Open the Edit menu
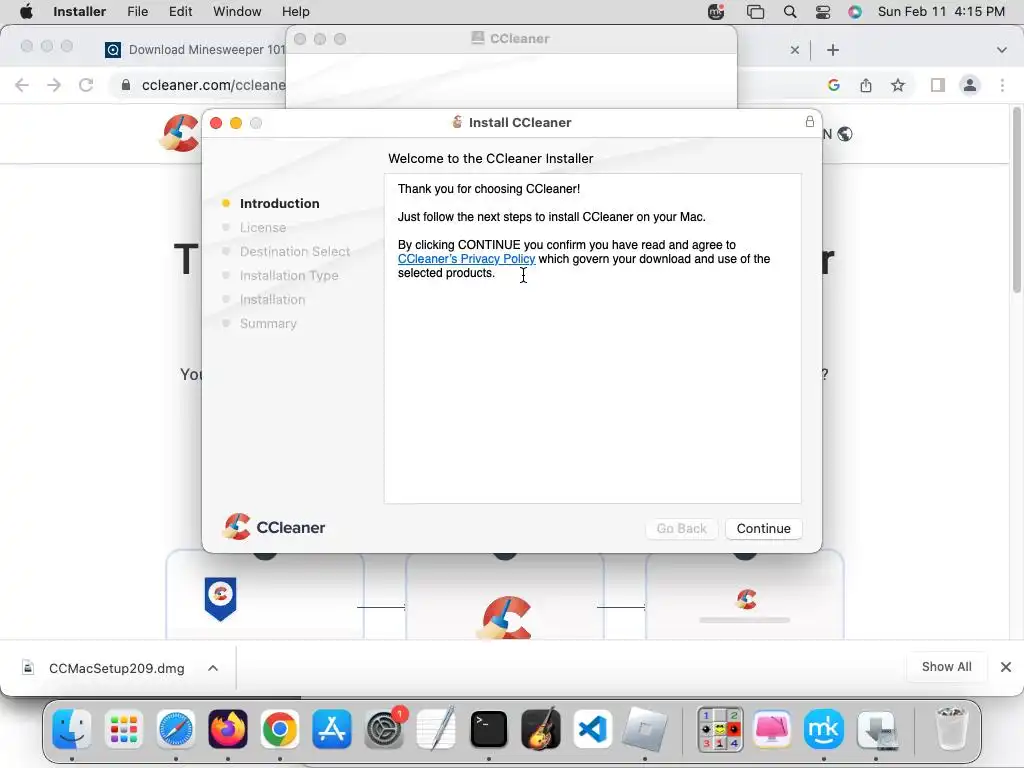The width and height of the screenshot is (1024, 768). [x=180, y=12]
